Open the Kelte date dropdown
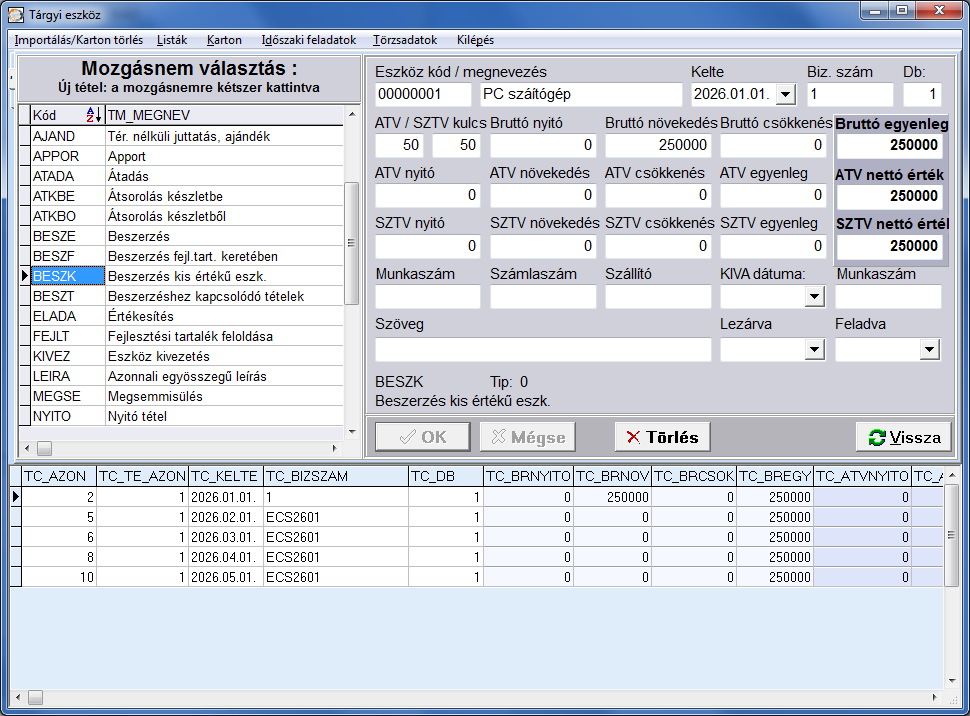The height and width of the screenshot is (716, 970). click(786, 95)
